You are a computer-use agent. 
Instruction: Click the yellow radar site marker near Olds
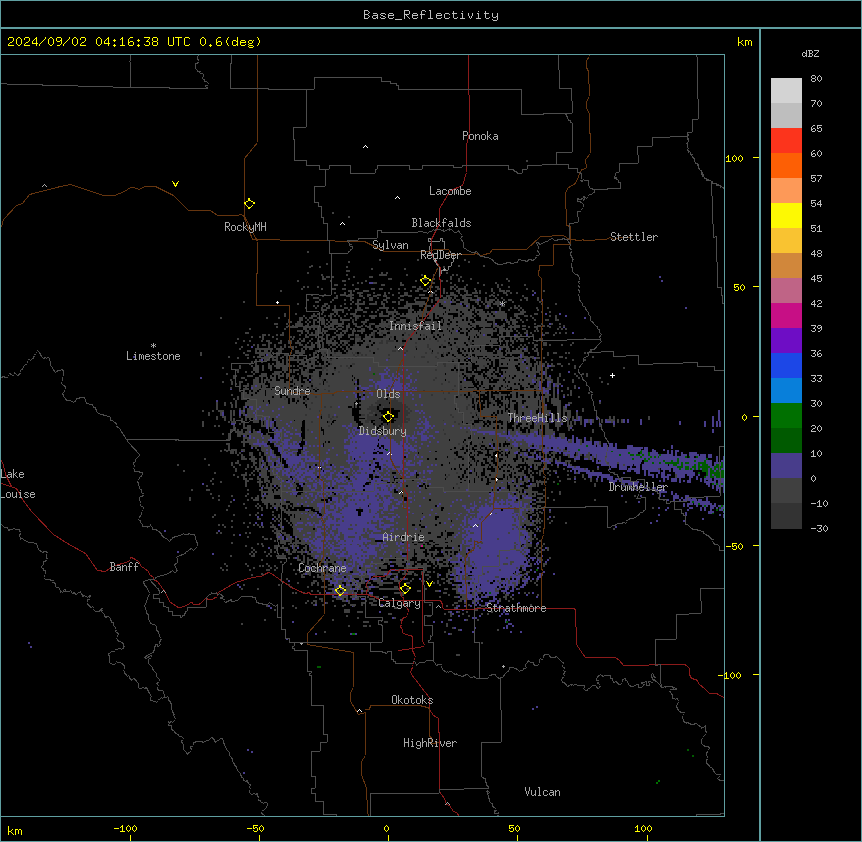388,417
